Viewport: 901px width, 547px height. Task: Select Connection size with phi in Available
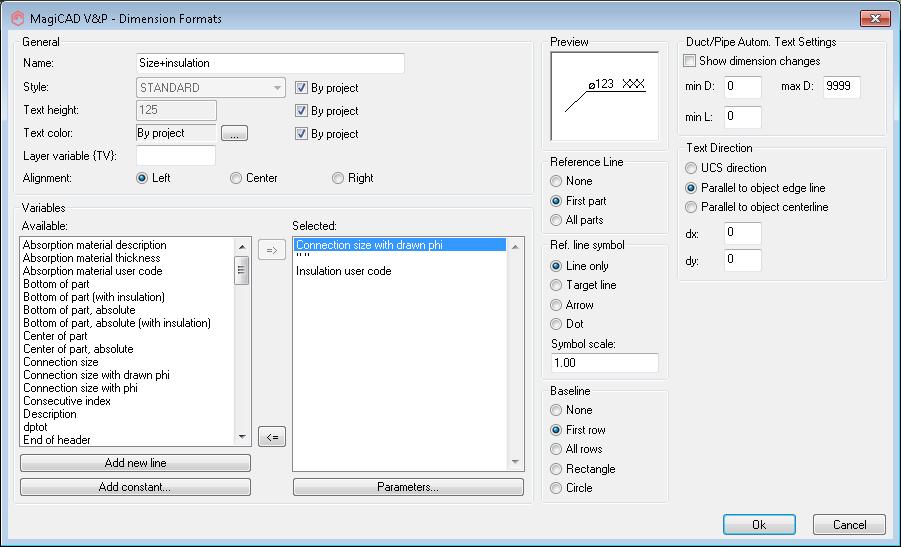[80, 388]
